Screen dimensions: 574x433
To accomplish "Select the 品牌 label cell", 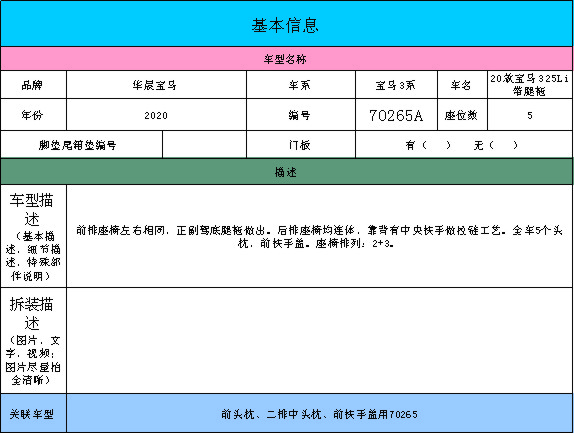I will point(33,85).
